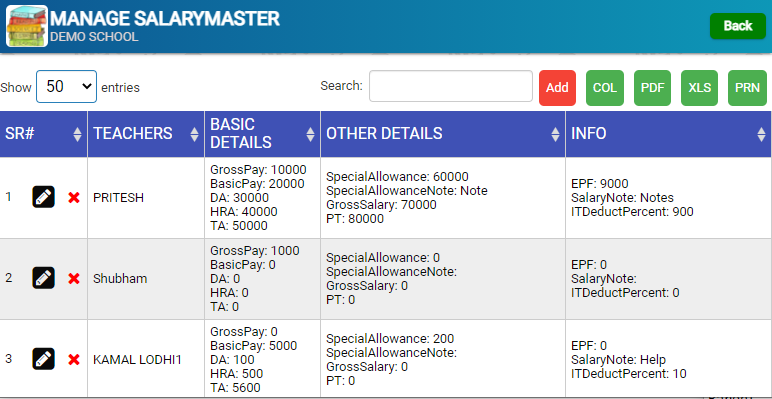This screenshot has height=399, width=772.
Task: Click GrossSalary: 70000 text
Action: click(382, 204)
